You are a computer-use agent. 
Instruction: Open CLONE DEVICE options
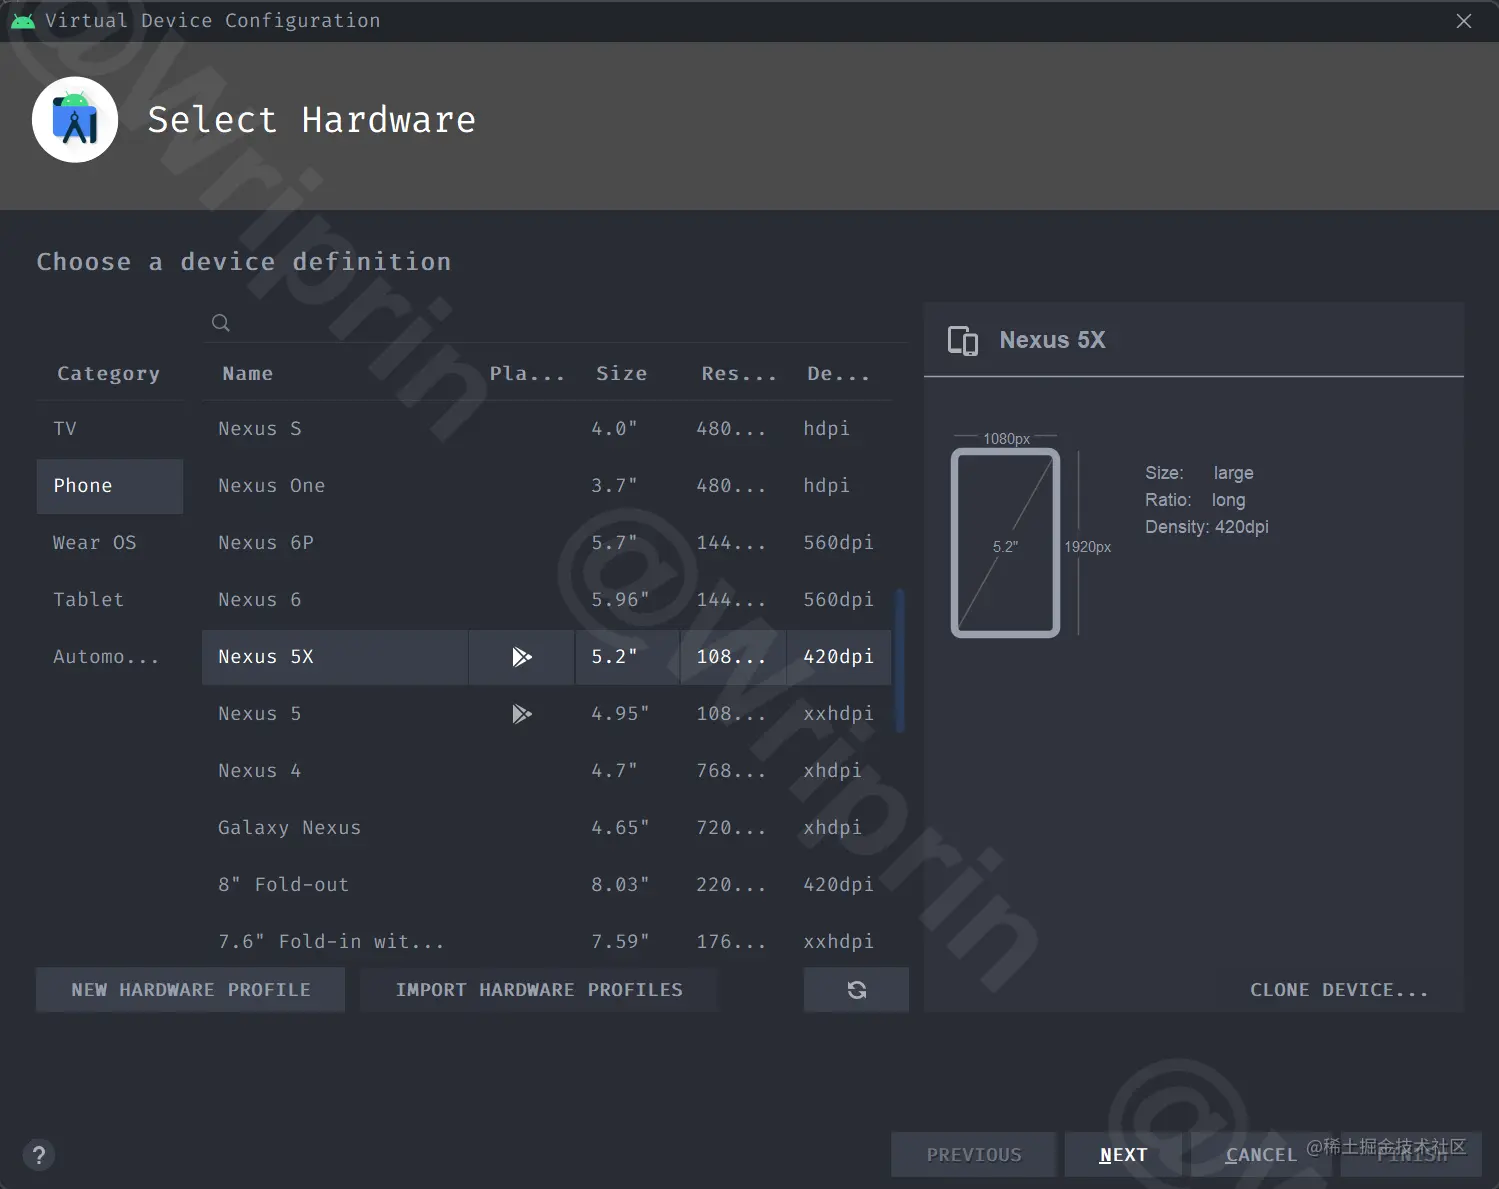(1340, 989)
